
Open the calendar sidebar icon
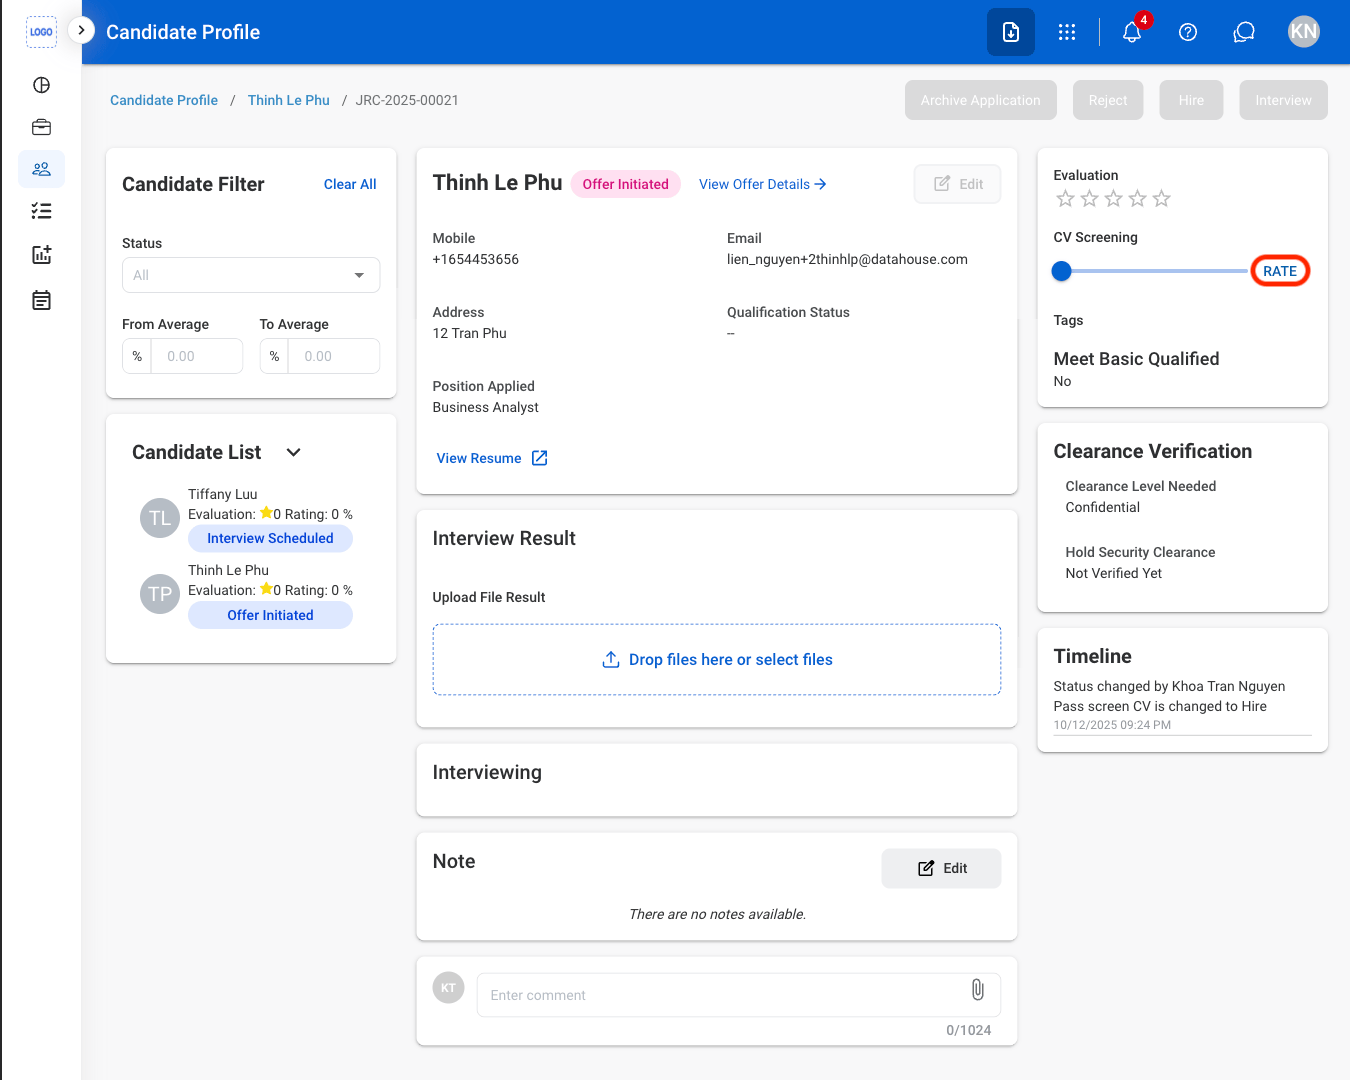point(41,300)
